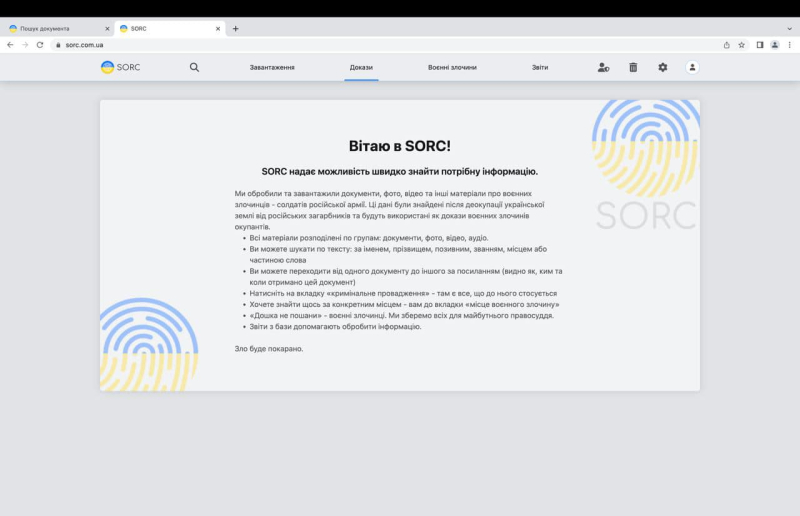The width and height of the screenshot is (800, 516).
Task: Open the trash bin icon
Action: [633, 67]
